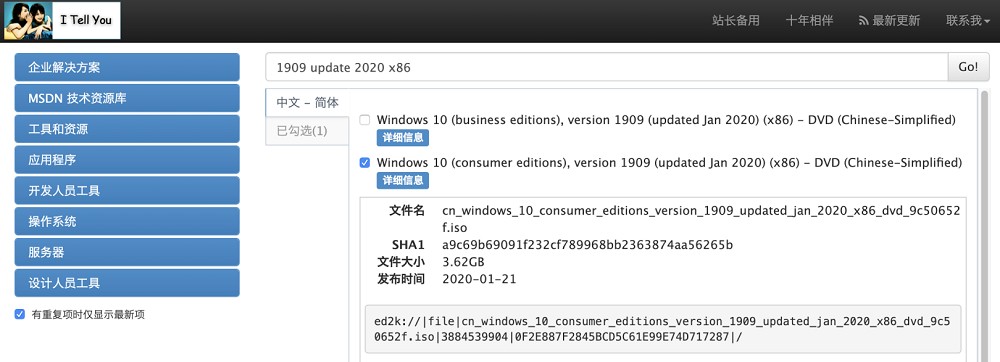Open 十年相伴 navigation link
The width and height of the screenshot is (1000, 362).
pyautogui.click(x=809, y=20)
